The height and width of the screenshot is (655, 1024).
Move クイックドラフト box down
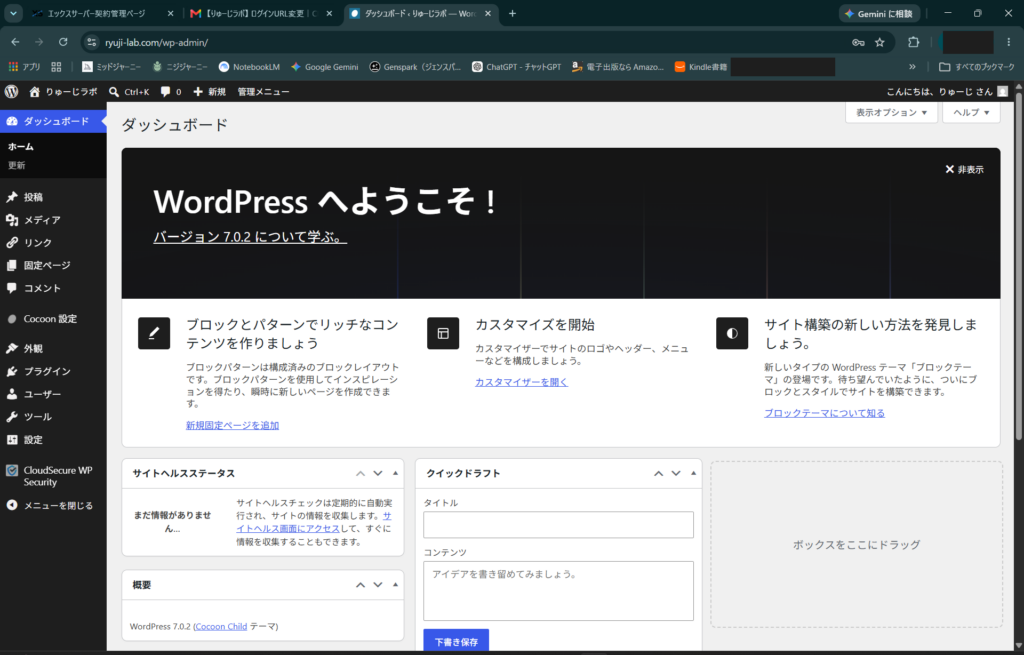point(676,473)
